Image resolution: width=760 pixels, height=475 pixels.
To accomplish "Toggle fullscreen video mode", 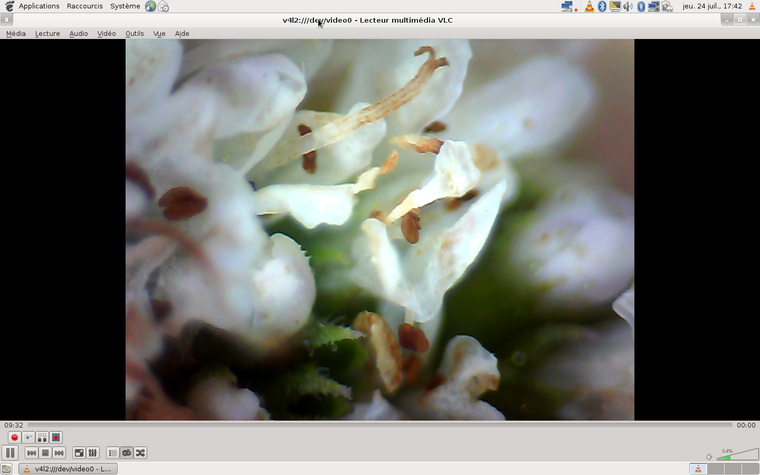I will [x=79, y=453].
